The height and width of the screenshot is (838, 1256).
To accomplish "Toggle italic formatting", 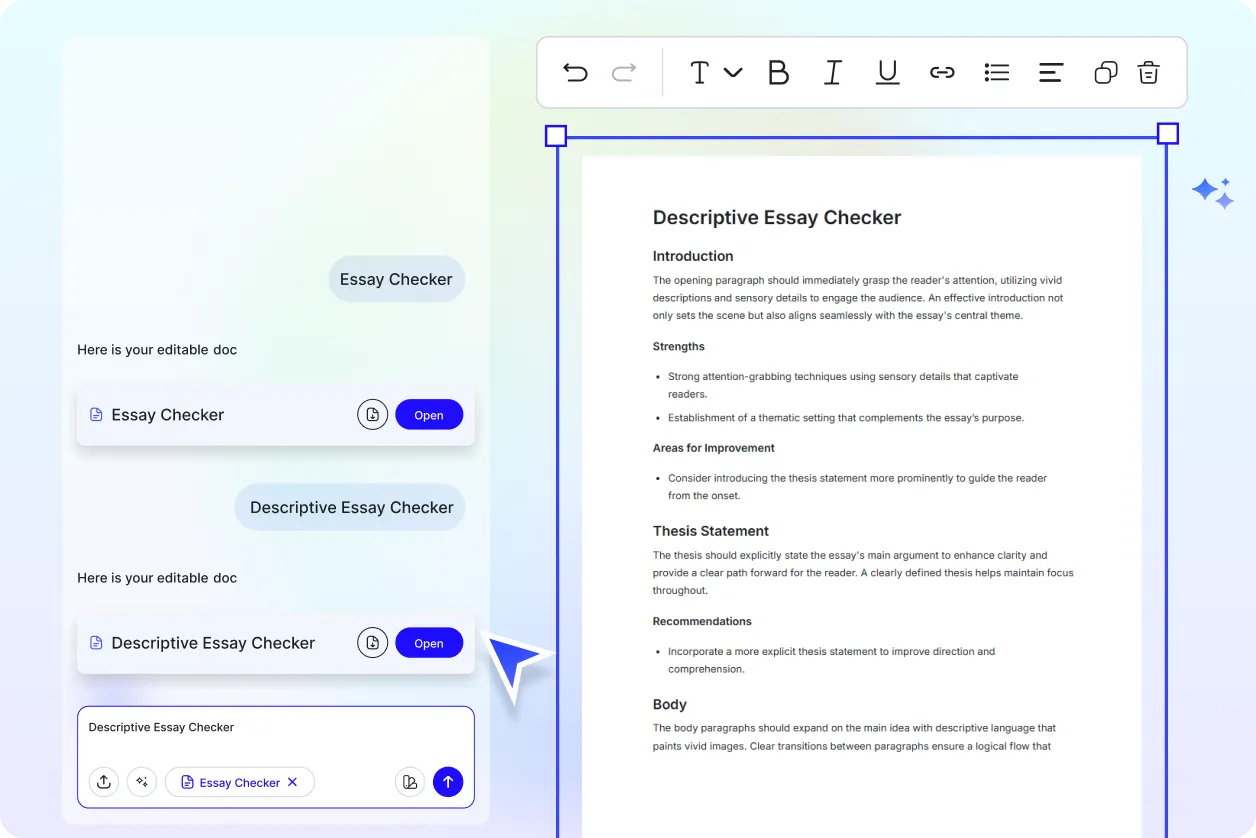I will click(x=832, y=72).
